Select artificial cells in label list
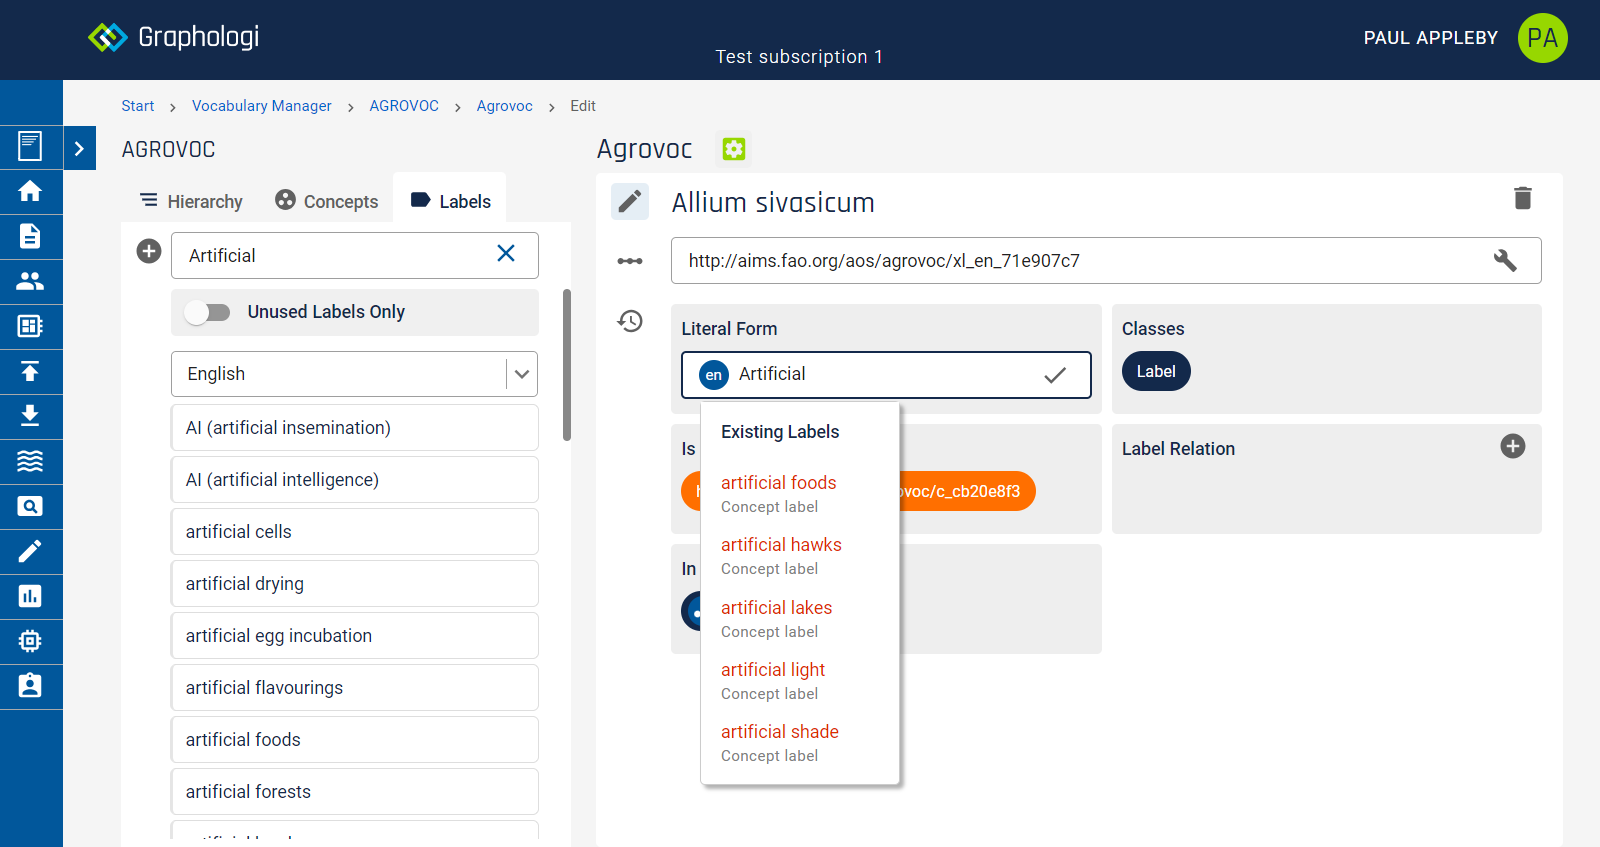 point(355,532)
